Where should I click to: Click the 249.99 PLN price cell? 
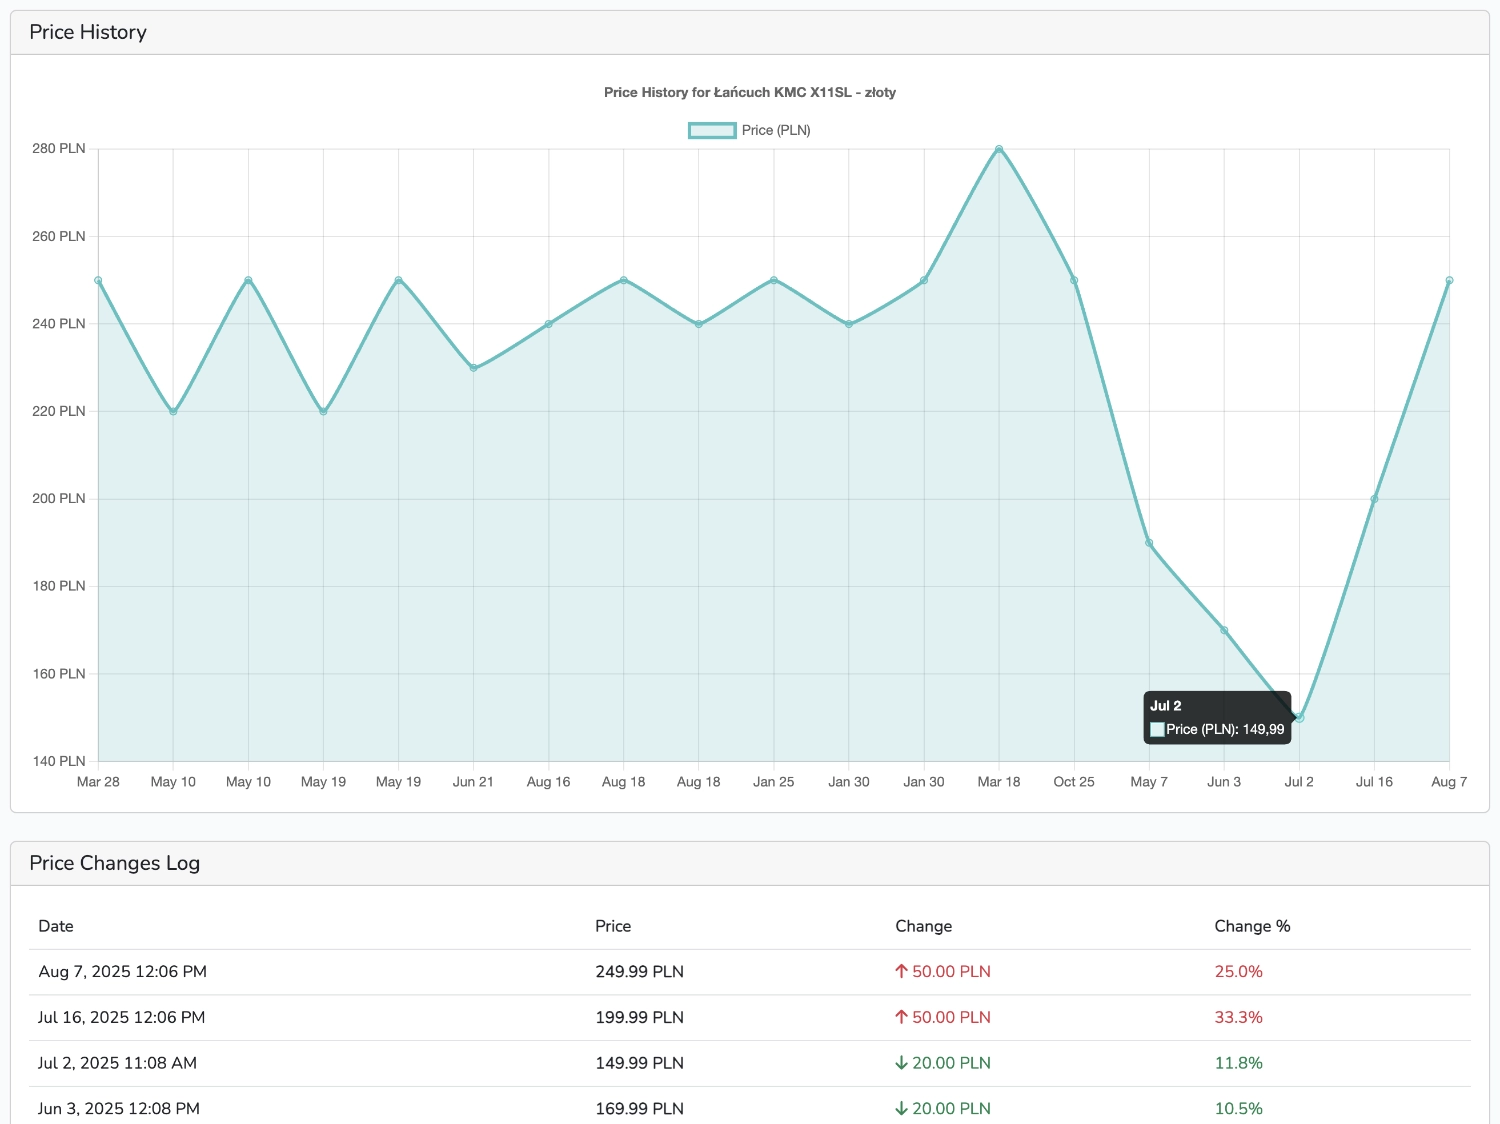coord(639,971)
